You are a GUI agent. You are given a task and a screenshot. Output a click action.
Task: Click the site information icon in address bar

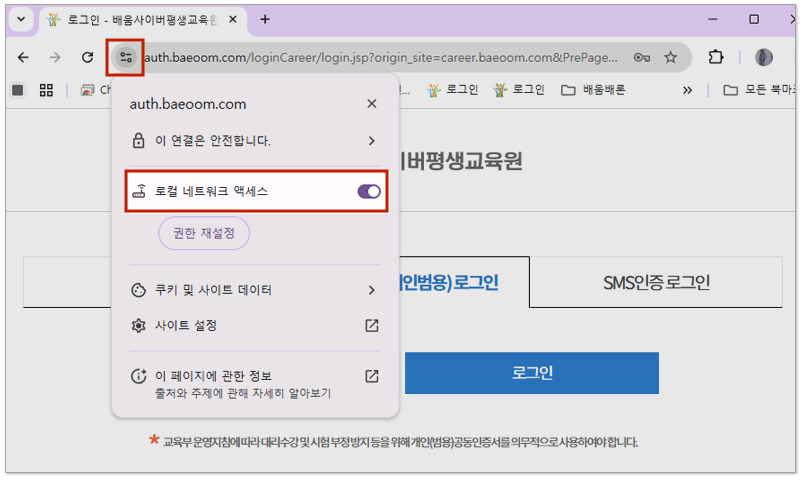(x=126, y=57)
